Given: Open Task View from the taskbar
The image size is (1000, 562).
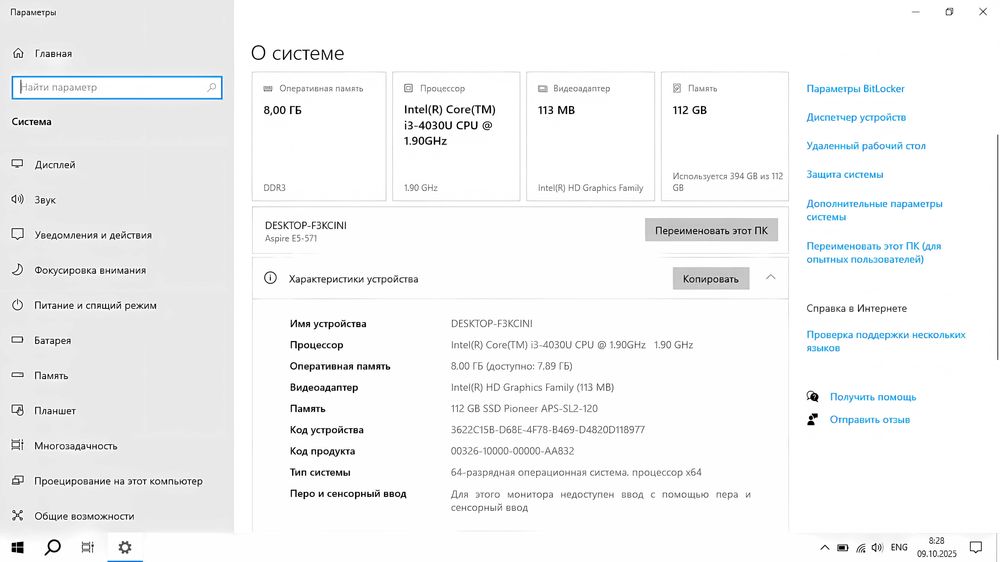Looking at the screenshot, I should (88, 547).
